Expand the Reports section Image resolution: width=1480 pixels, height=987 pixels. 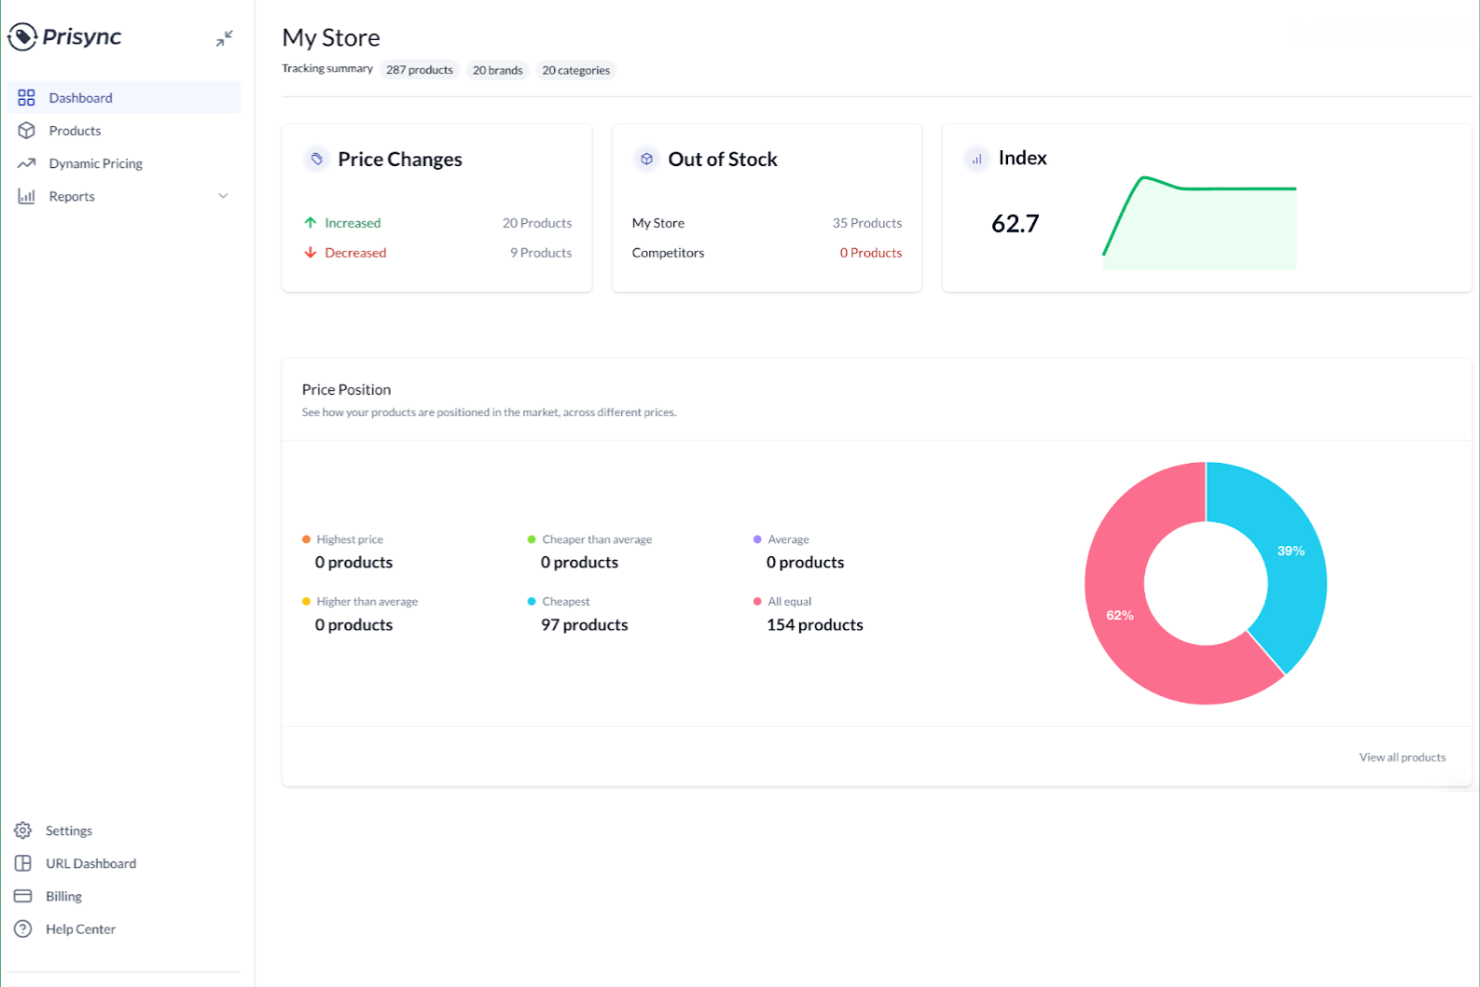(x=71, y=196)
